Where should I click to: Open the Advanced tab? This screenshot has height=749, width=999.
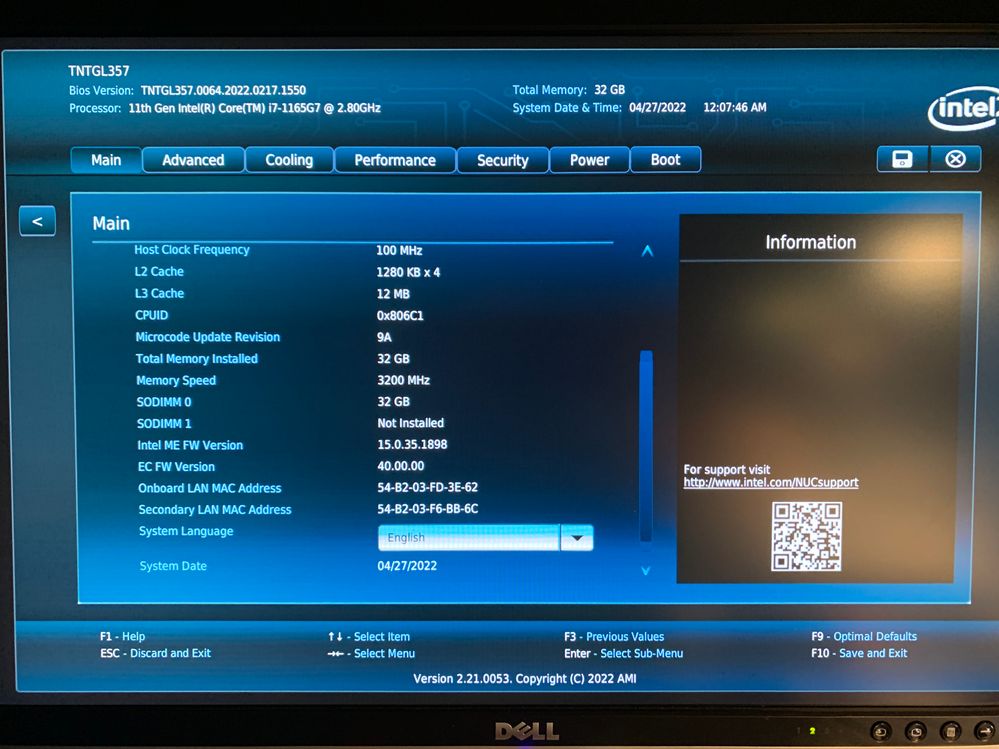tap(193, 160)
